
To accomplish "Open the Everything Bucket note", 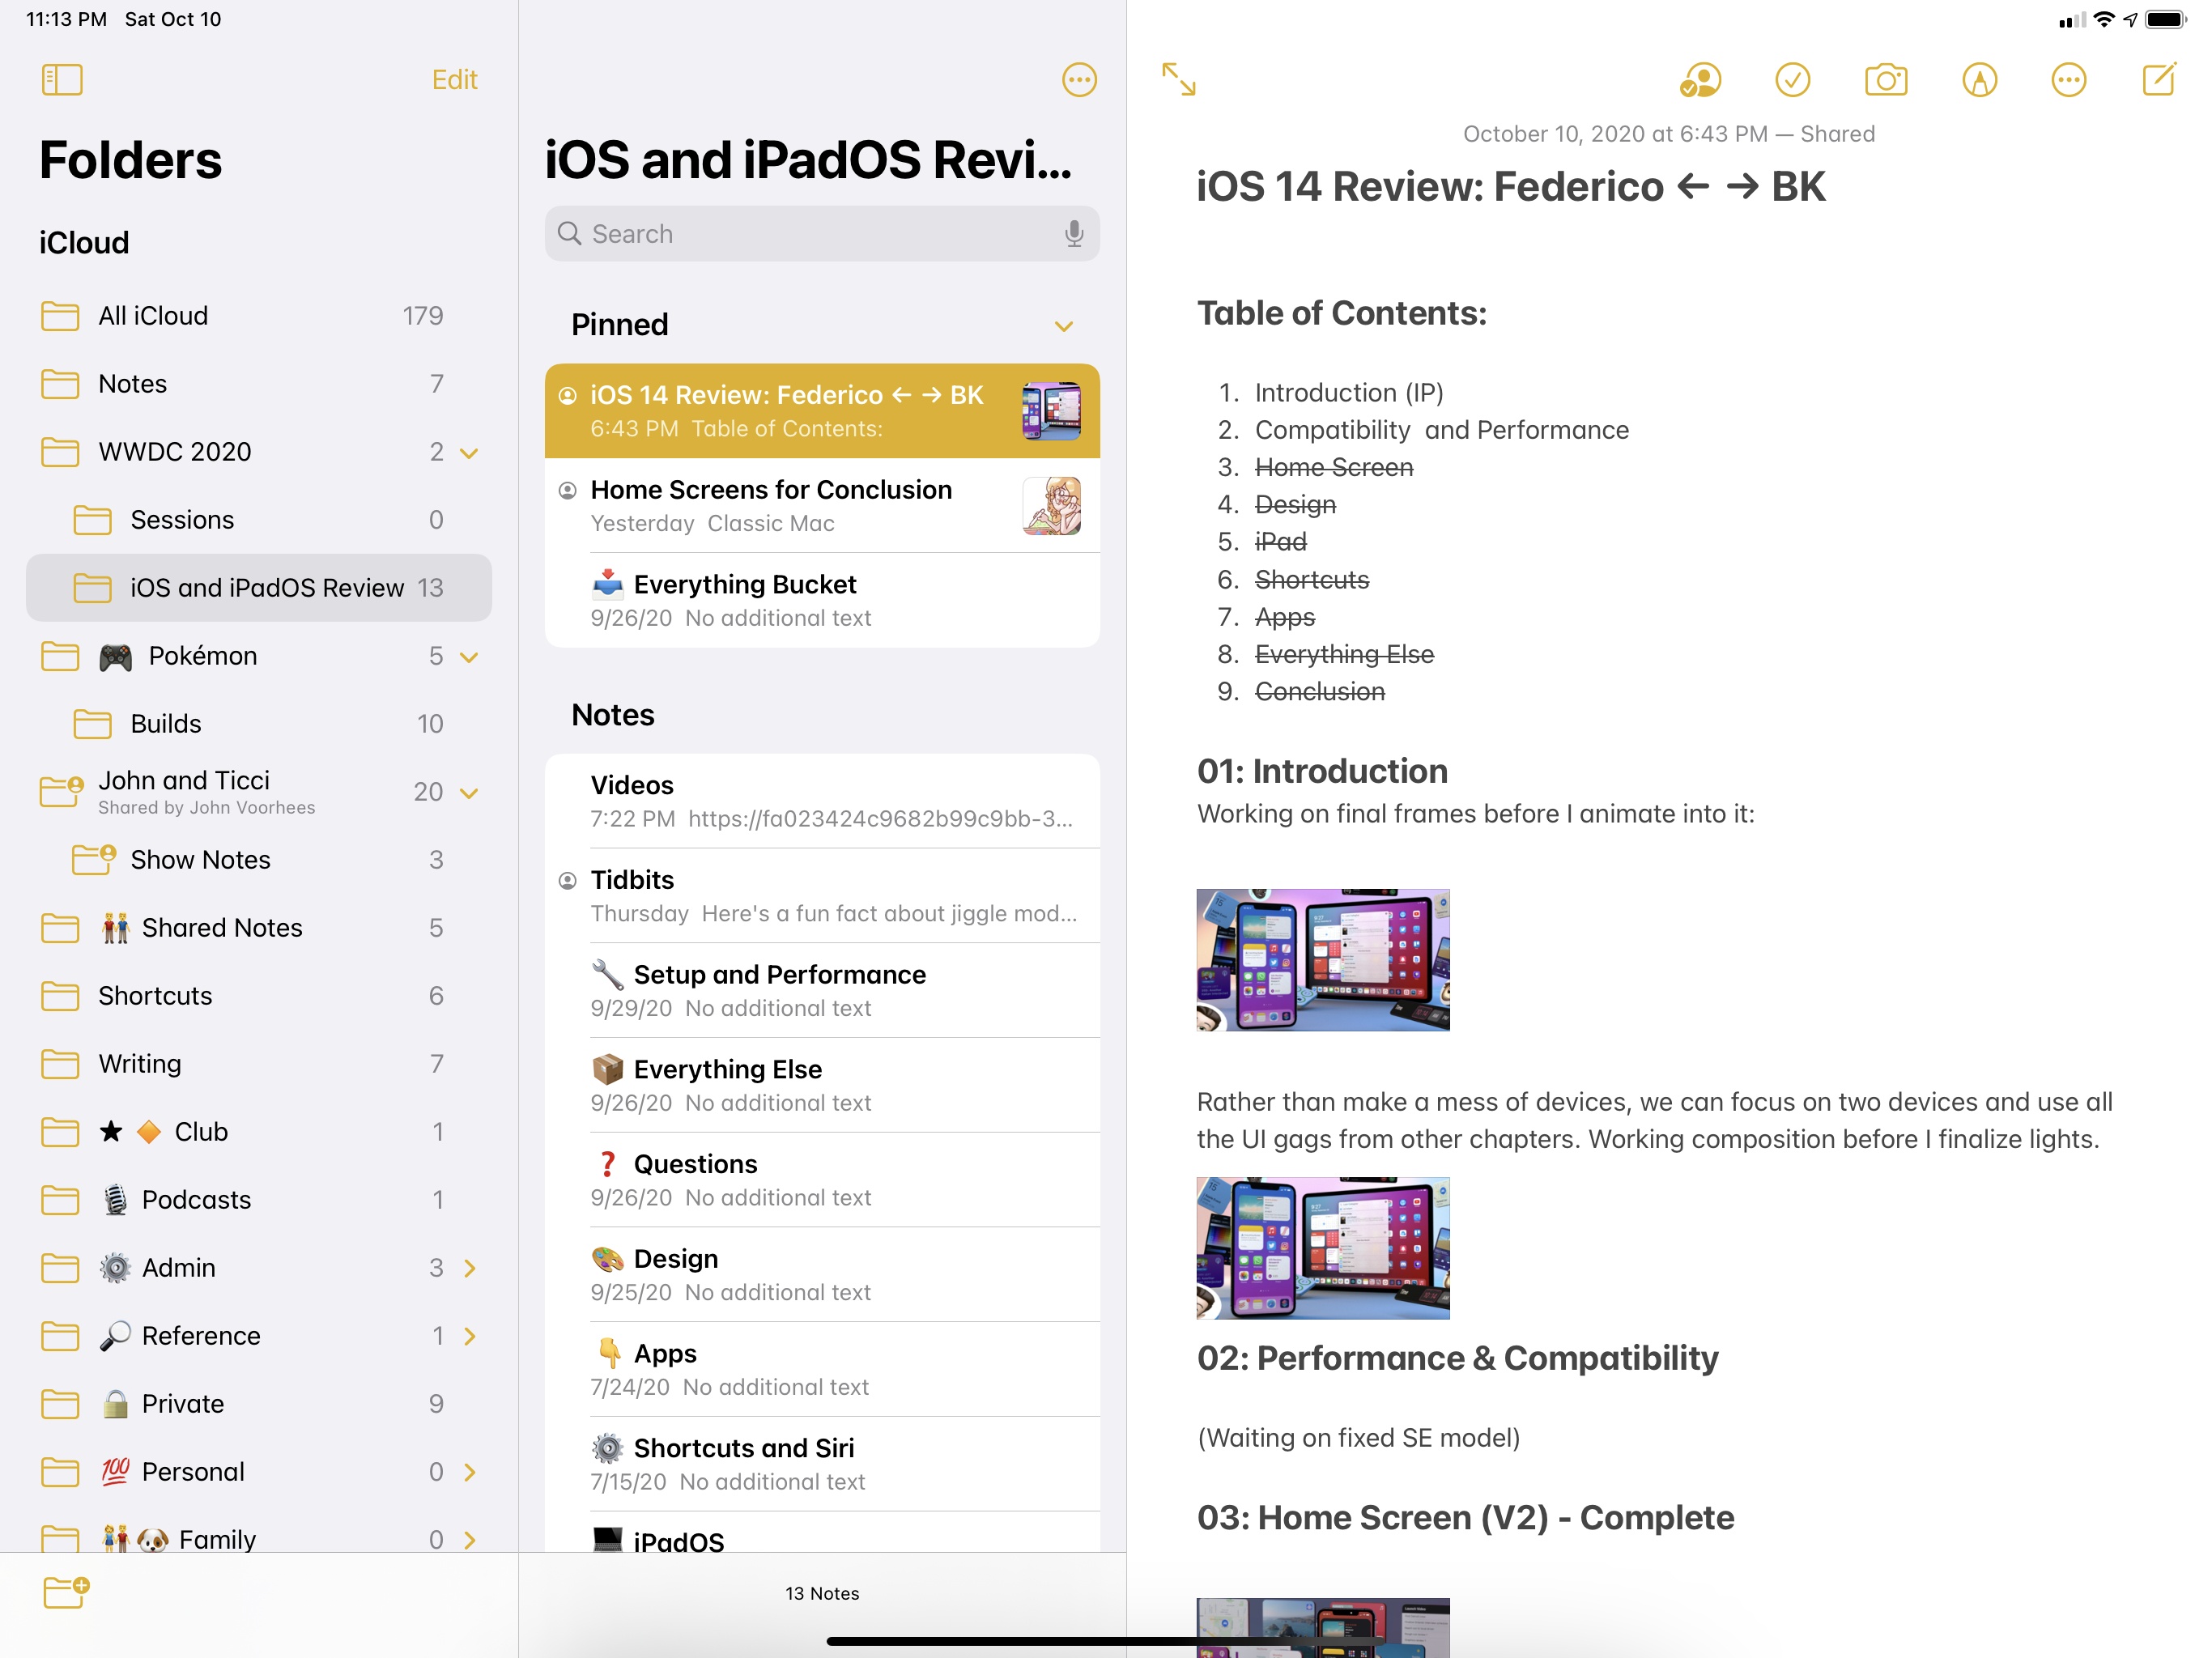I will (822, 600).
